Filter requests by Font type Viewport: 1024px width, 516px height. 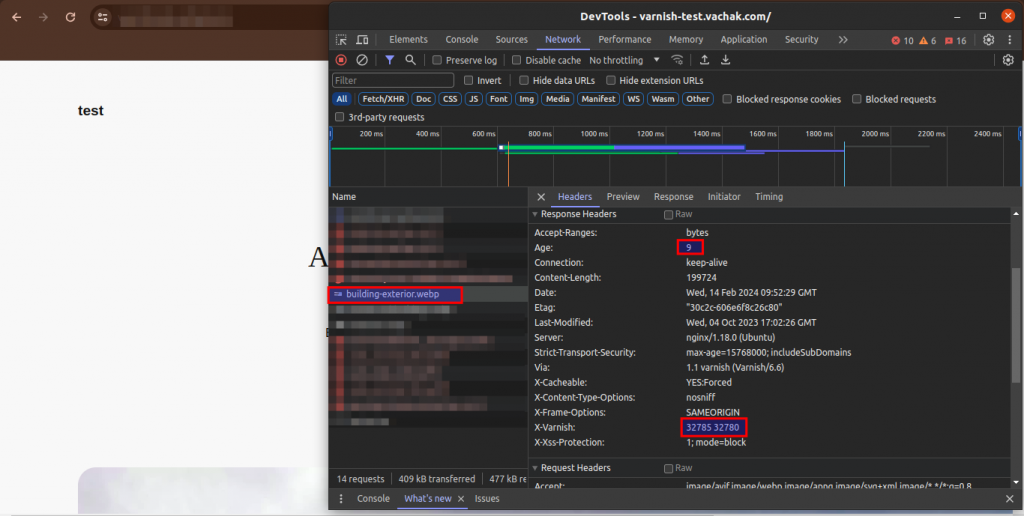(499, 99)
